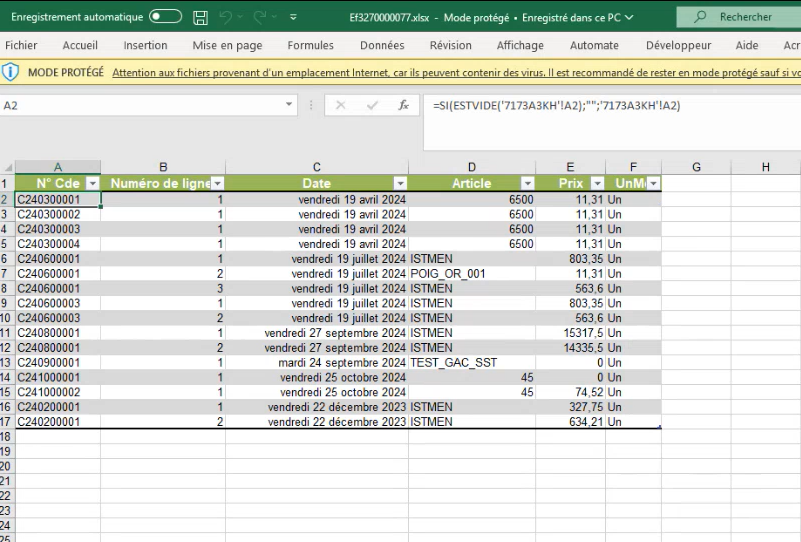Open the Article column filter dropdown
Image resolution: width=801 pixels, height=542 pixels.
coord(527,184)
